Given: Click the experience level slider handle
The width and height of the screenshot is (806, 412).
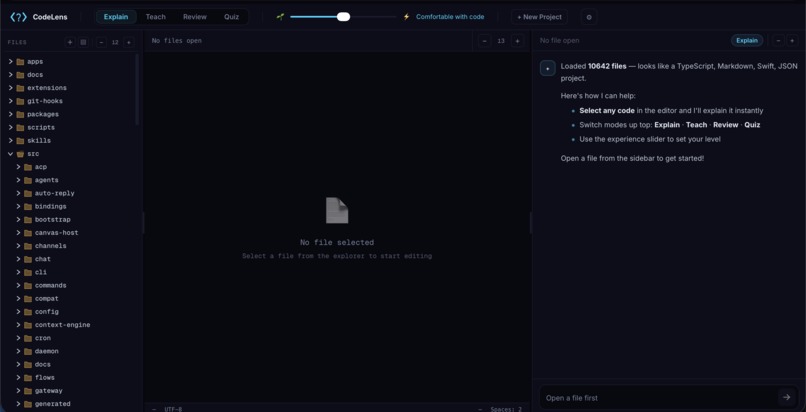Looking at the screenshot, I should [343, 17].
